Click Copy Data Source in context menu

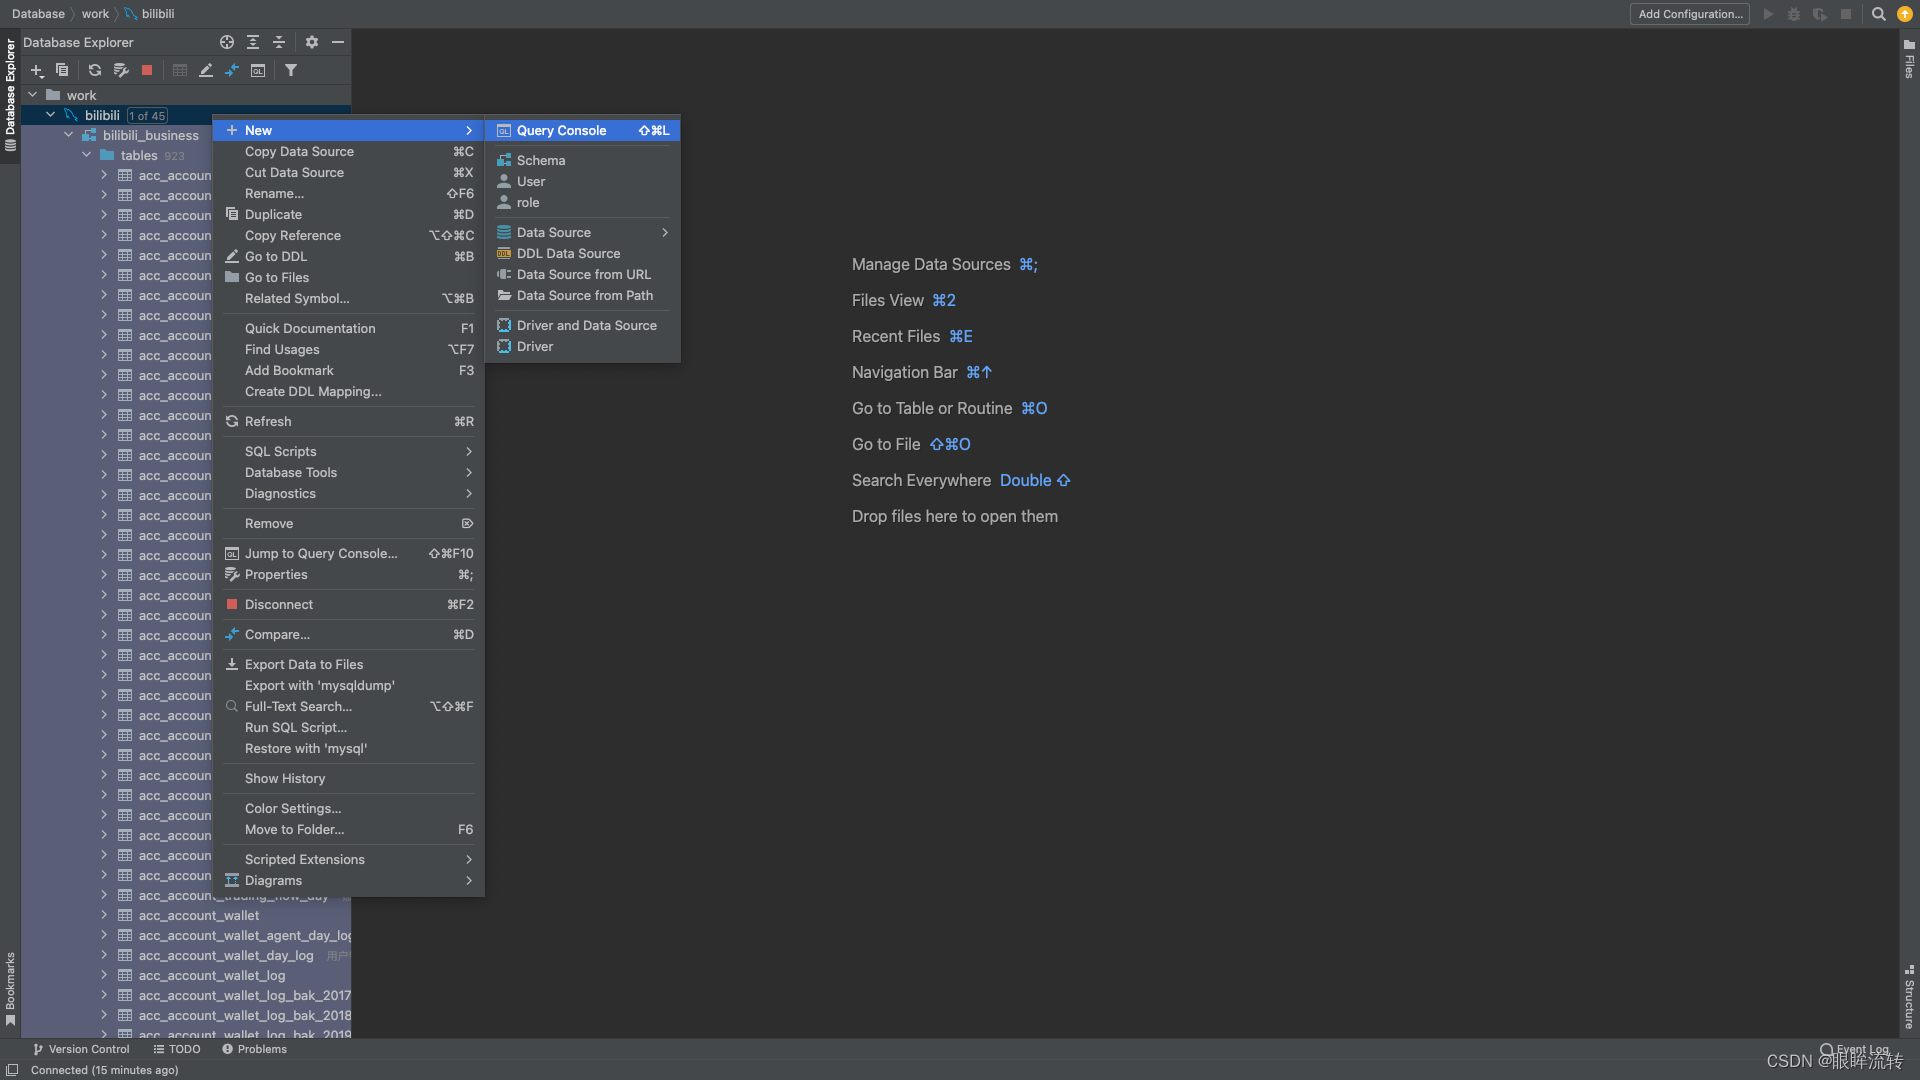click(x=349, y=151)
